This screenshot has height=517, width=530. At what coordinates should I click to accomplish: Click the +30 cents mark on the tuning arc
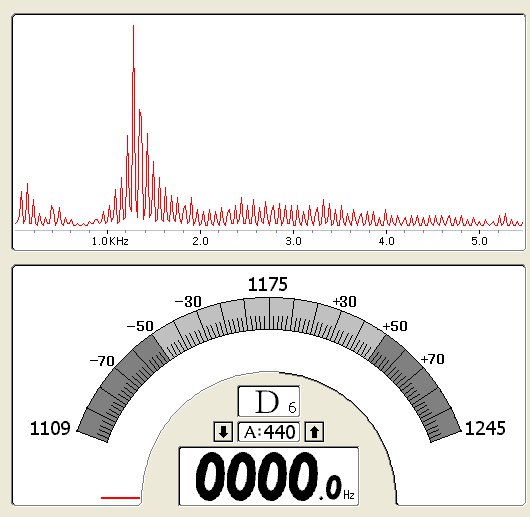(x=345, y=302)
